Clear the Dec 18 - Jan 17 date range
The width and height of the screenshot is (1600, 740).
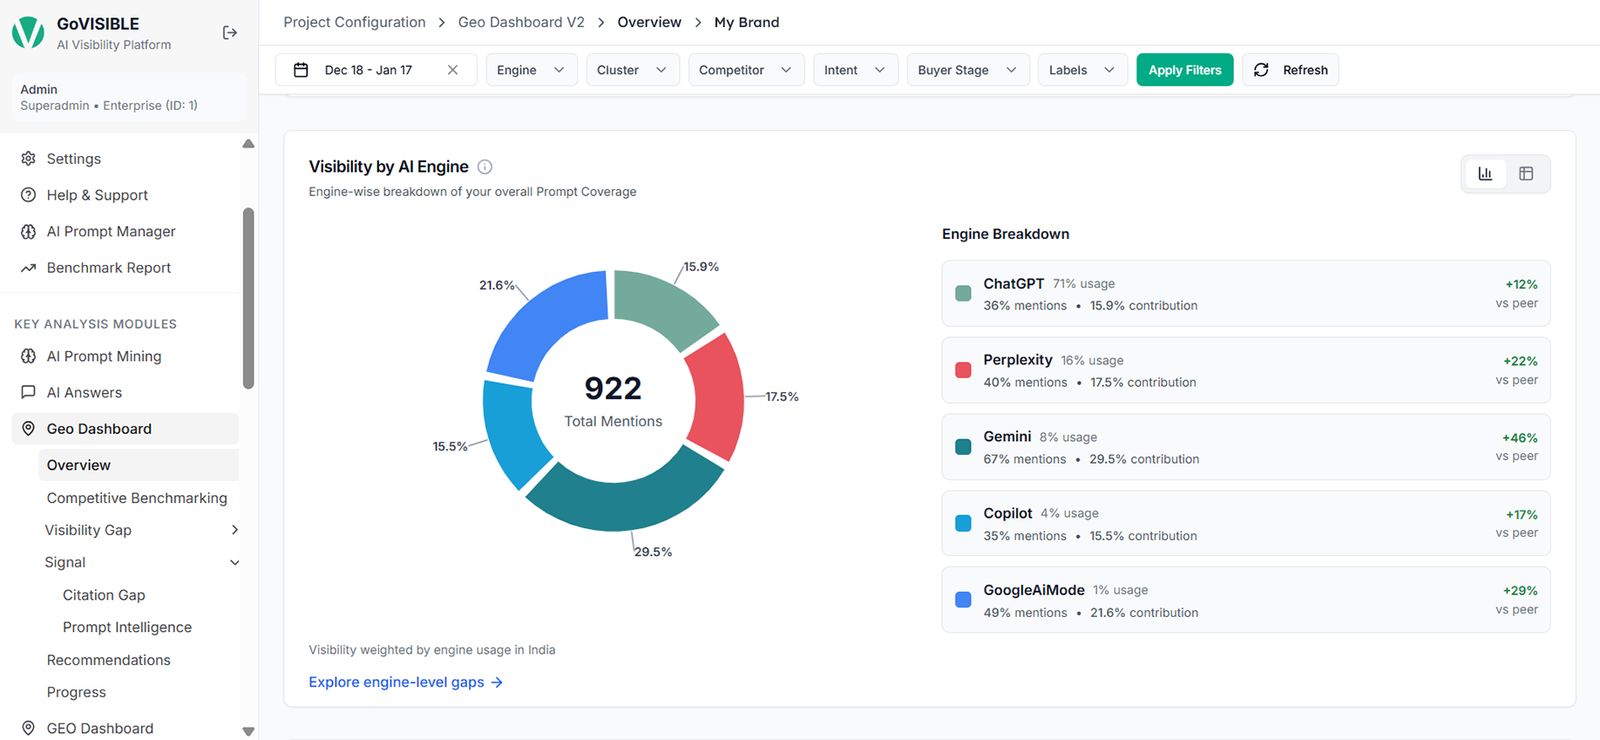tap(452, 70)
